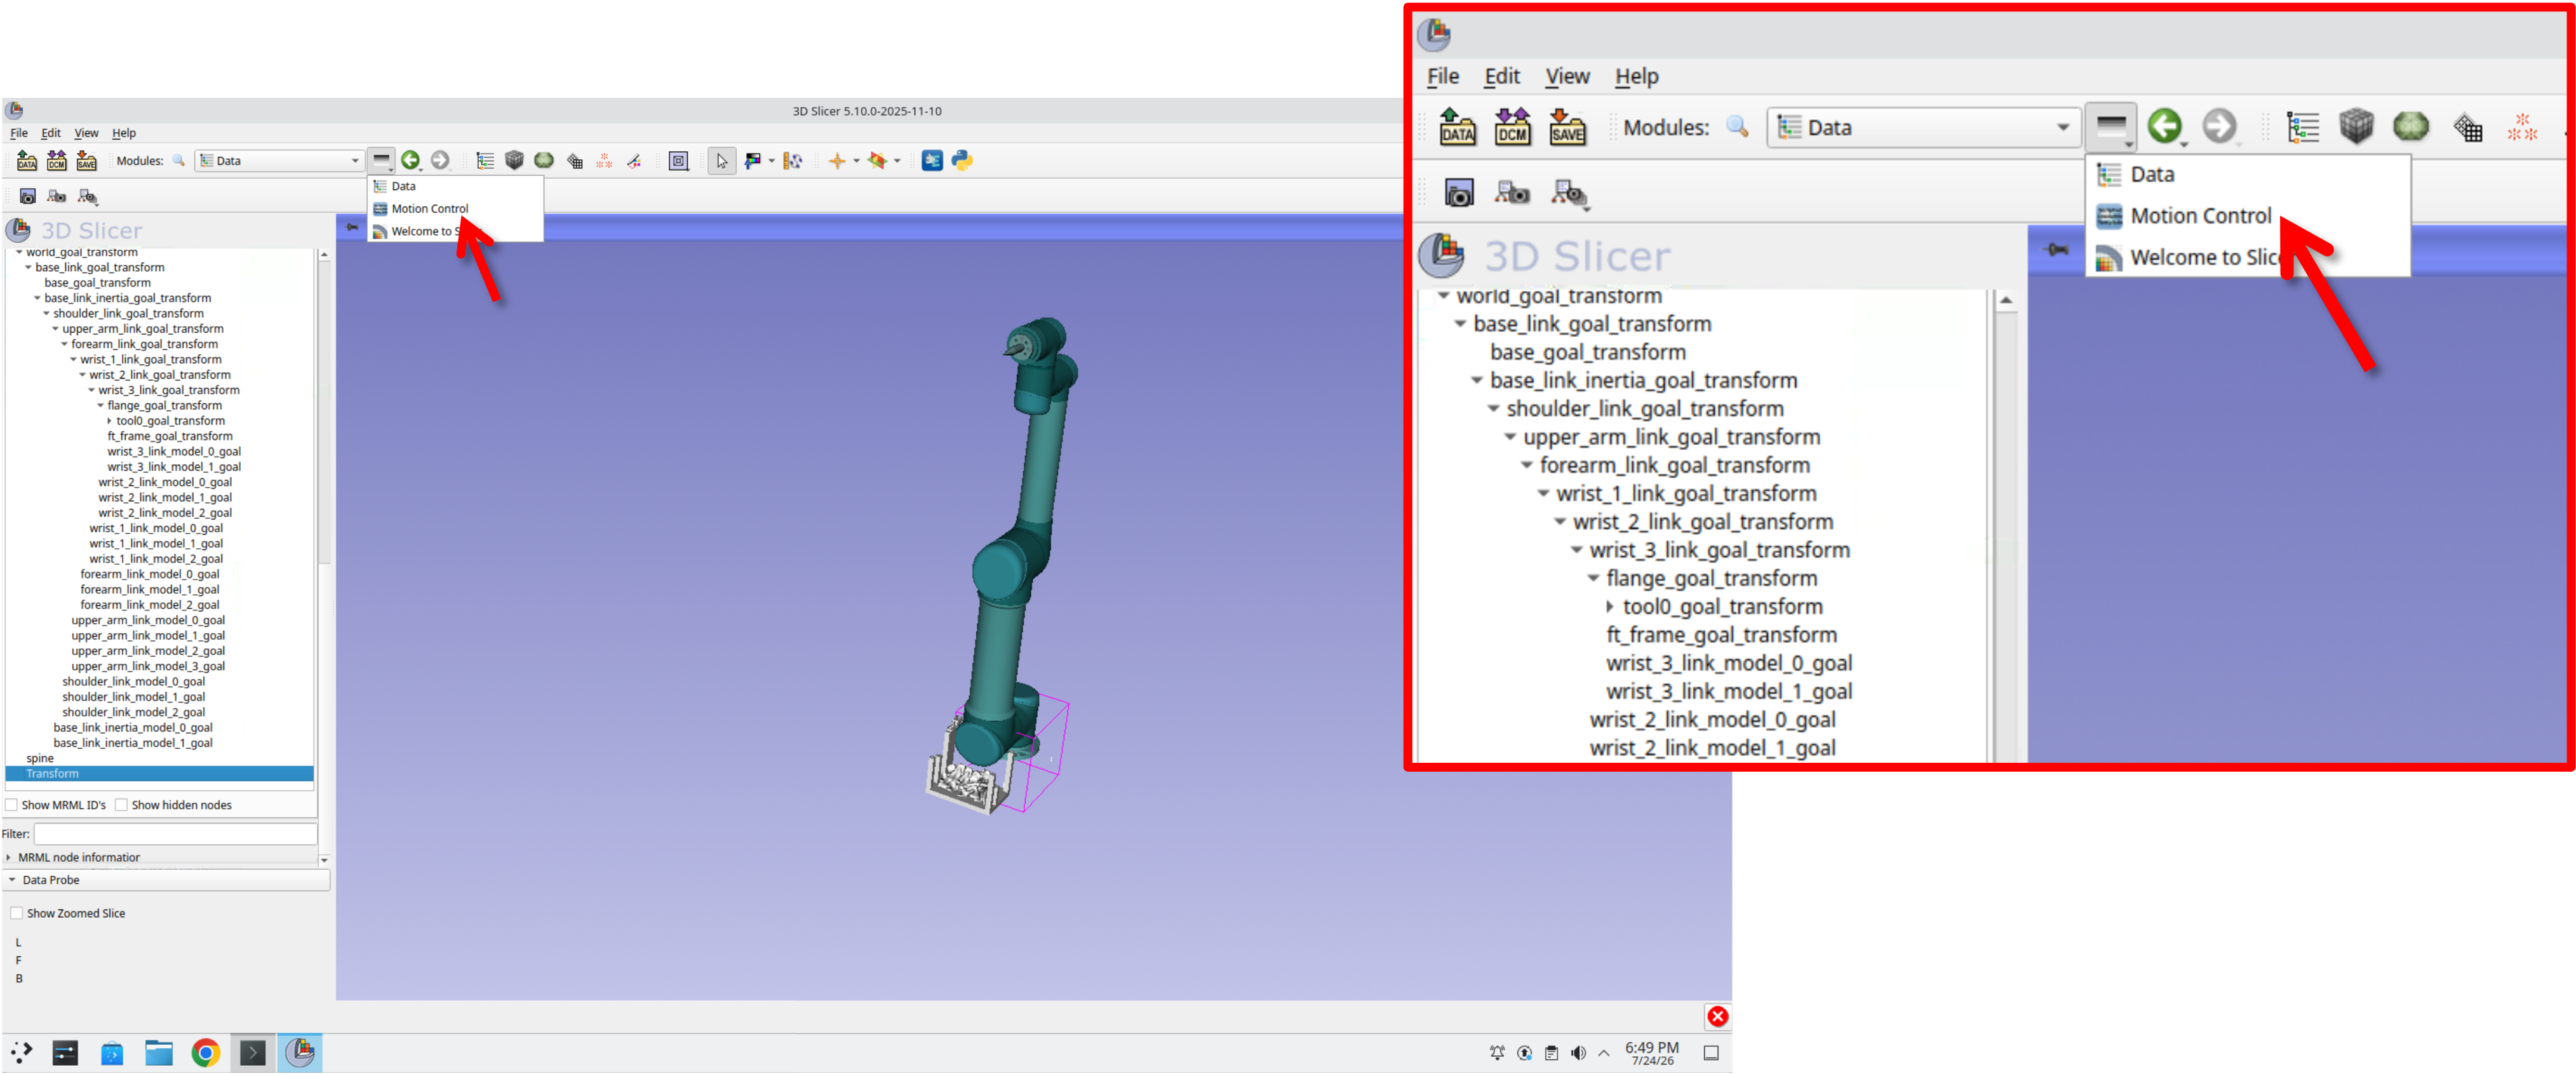Open Edit menu in main Slicer window

[51, 133]
